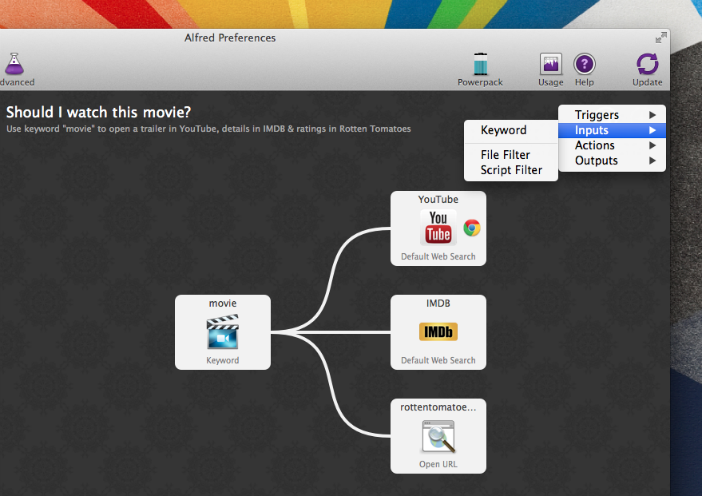Viewport: 702px width, 496px height.
Task: Select the movie clapperboard icon
Action: point(223,332)
